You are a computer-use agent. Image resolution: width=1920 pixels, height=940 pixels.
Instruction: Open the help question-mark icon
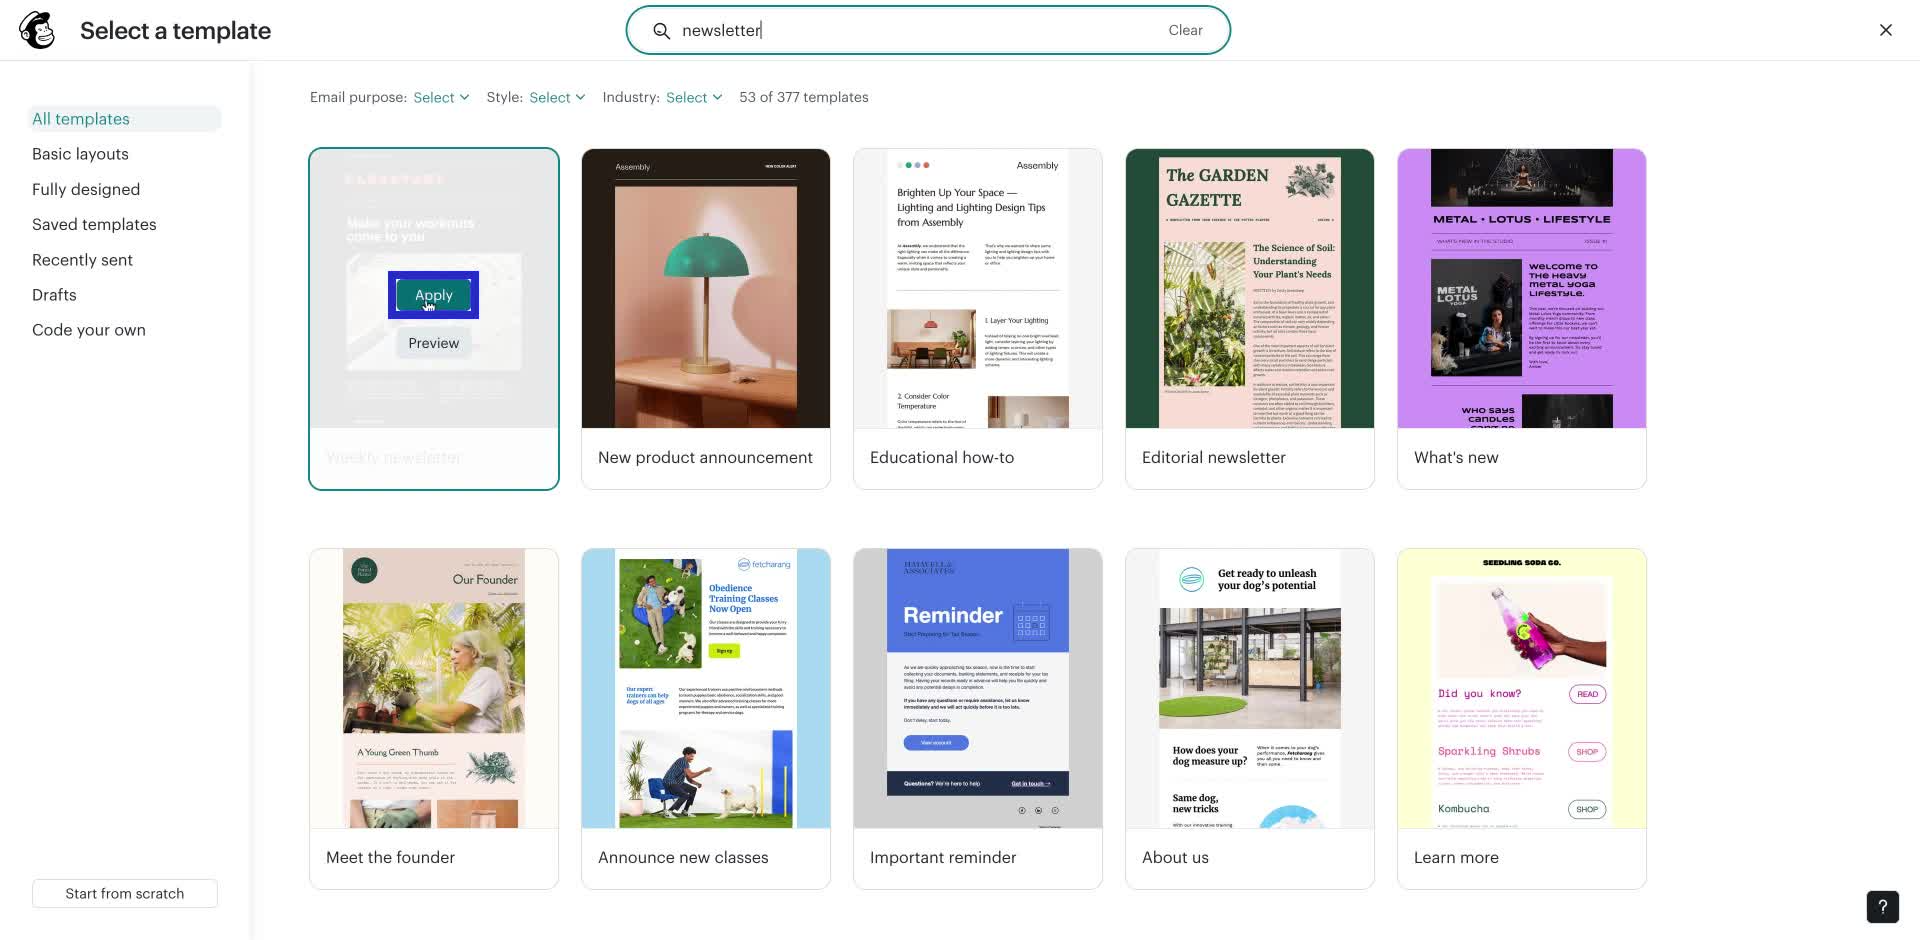click(1883, 907)
